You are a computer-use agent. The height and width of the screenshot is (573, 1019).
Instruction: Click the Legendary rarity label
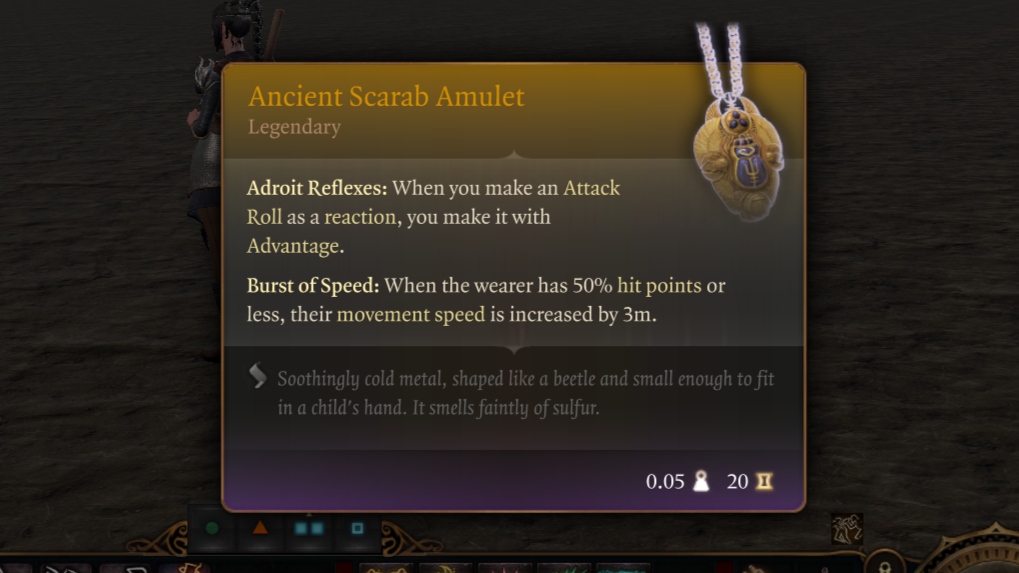pyautogui.click(x=294, y=127)
